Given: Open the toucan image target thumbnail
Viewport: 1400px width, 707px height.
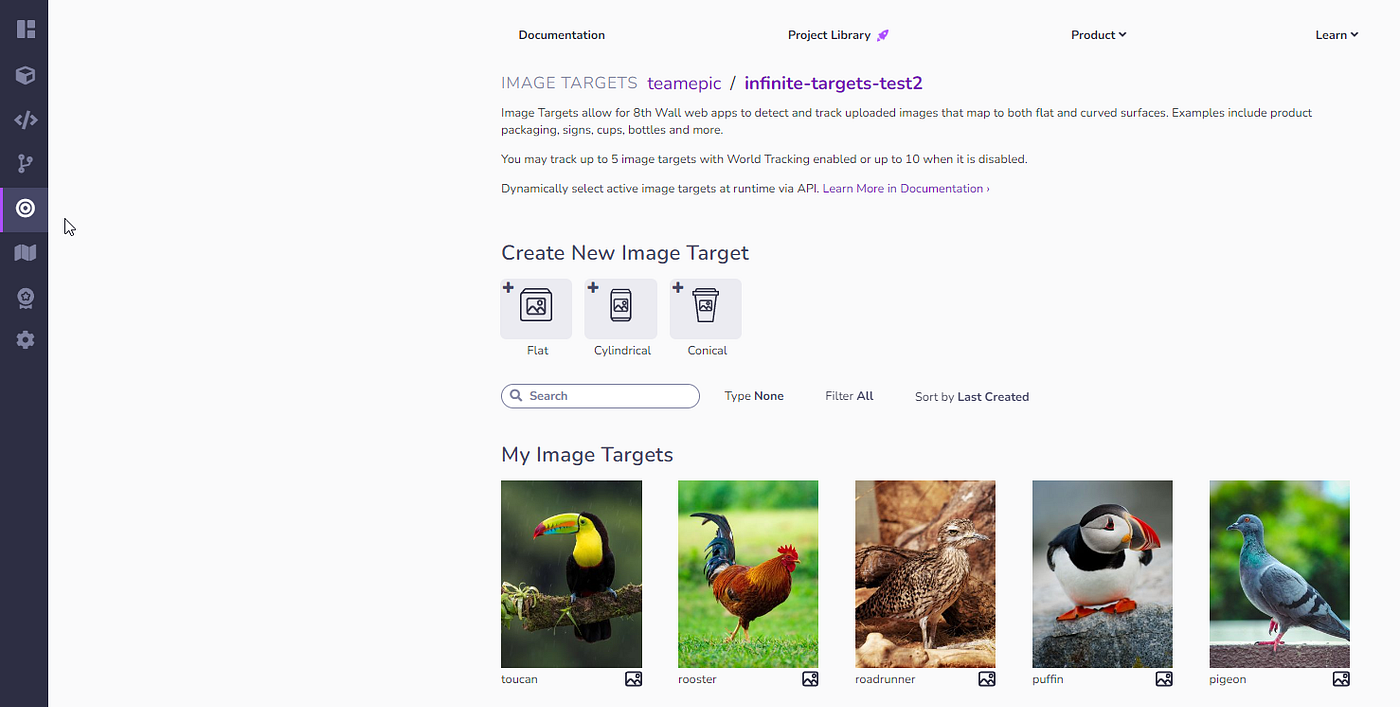Looking at the screenshot, I should (x=571, y=574).
